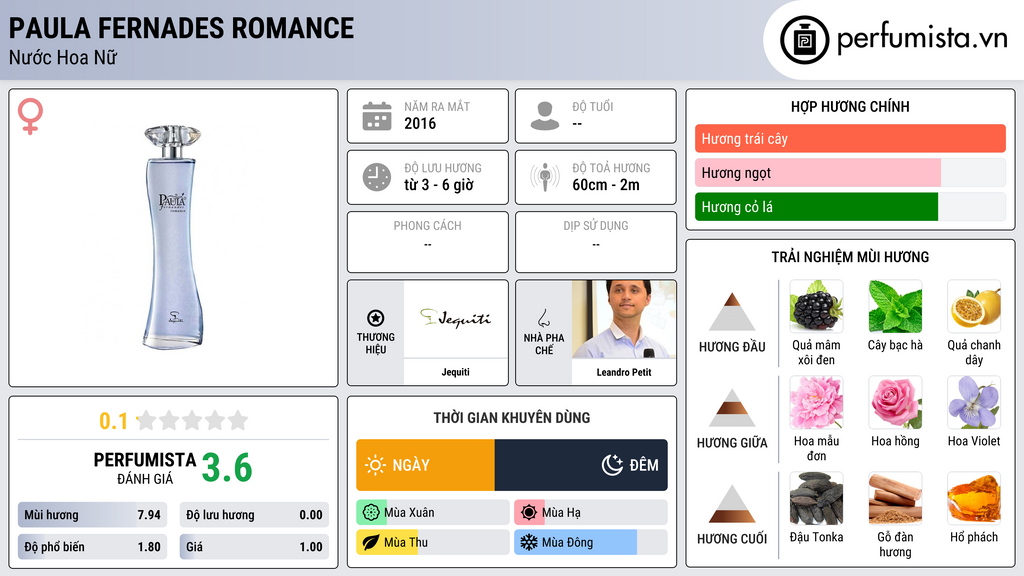Click the perfumista.vn site name
This screenshot has height=576, width=1024.
tap(921, 39)
